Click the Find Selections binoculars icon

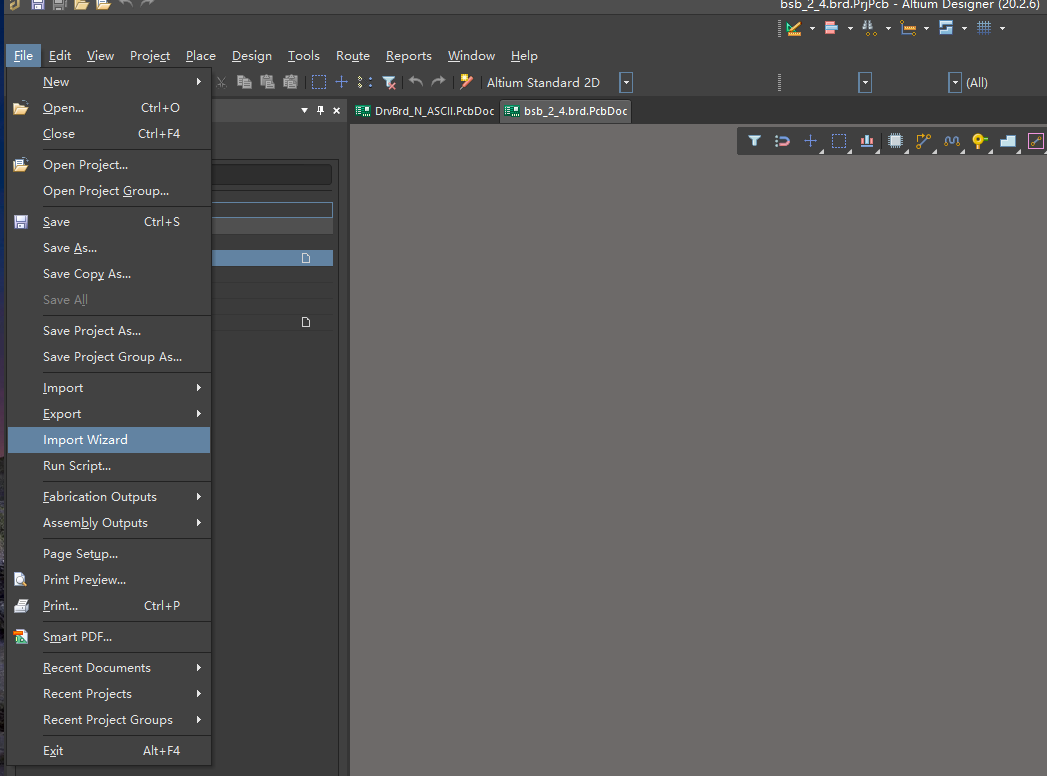pyautogui.click(x=869, y=28)
